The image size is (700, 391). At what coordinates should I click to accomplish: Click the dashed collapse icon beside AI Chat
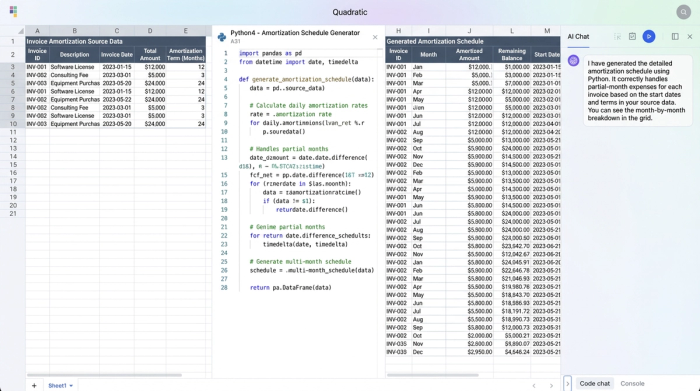click(617, 37)
